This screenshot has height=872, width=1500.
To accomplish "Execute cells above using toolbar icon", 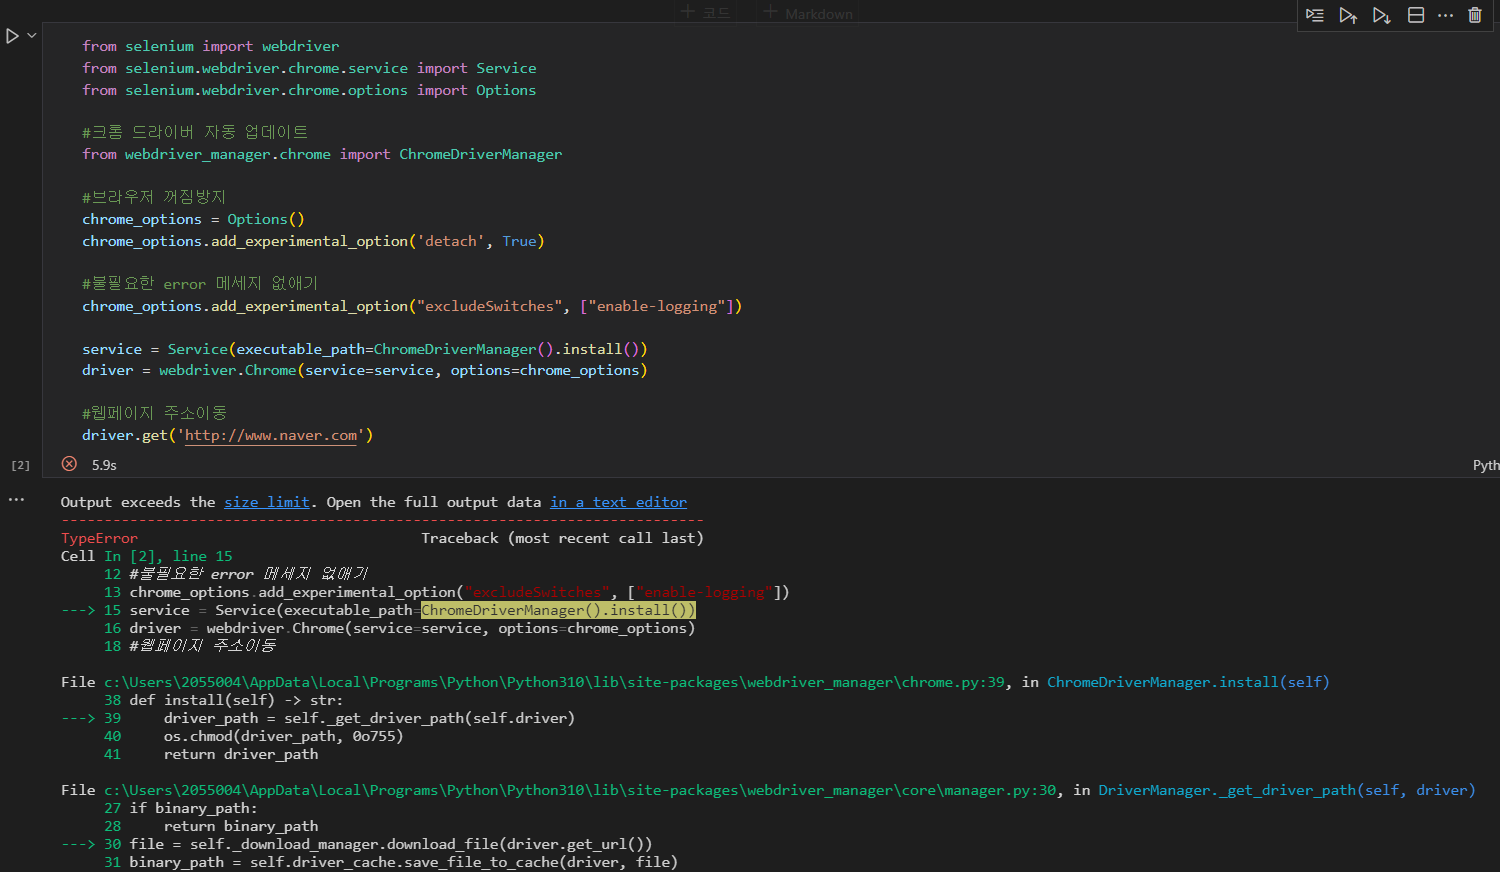I will (x=1348, y=15).
